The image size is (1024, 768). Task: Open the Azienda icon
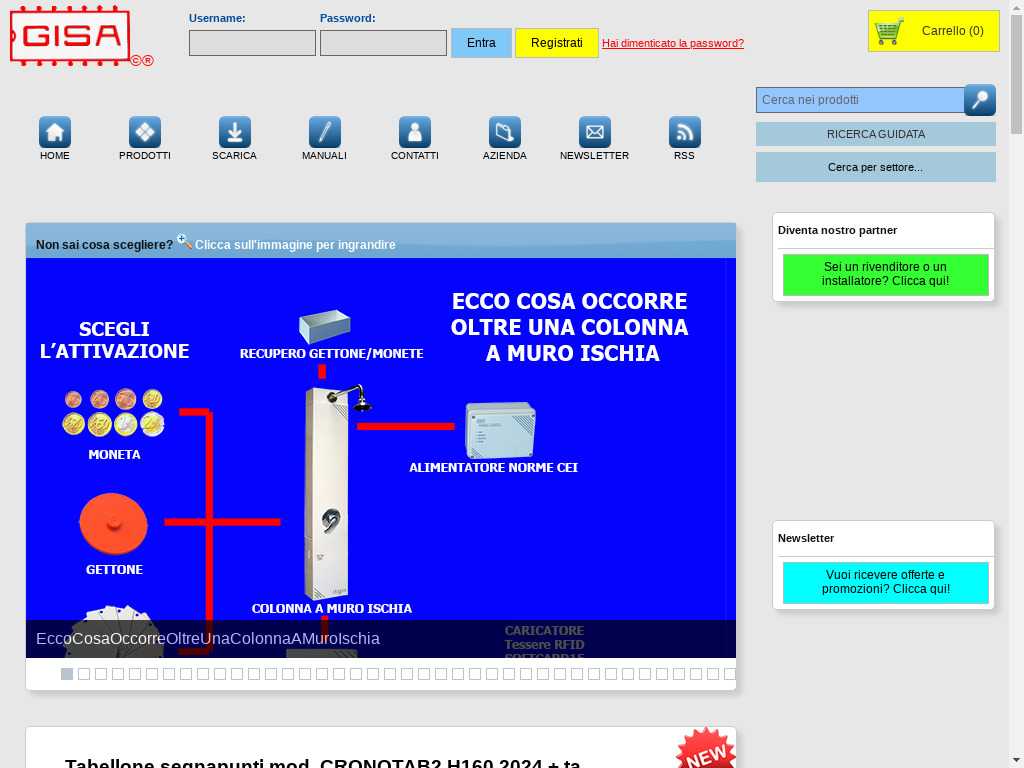point(505,132)
